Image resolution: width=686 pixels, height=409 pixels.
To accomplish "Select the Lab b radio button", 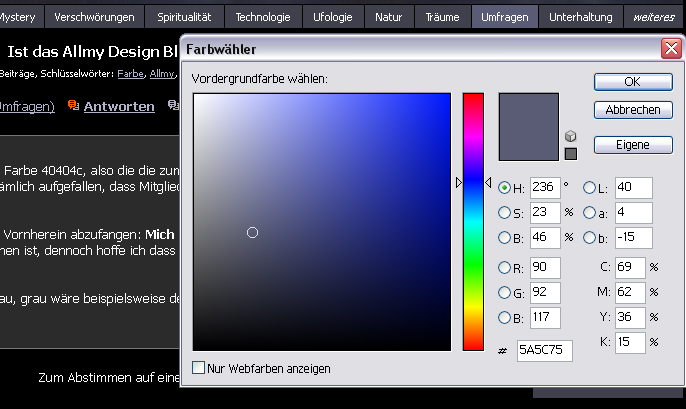I will pos(589,238).
